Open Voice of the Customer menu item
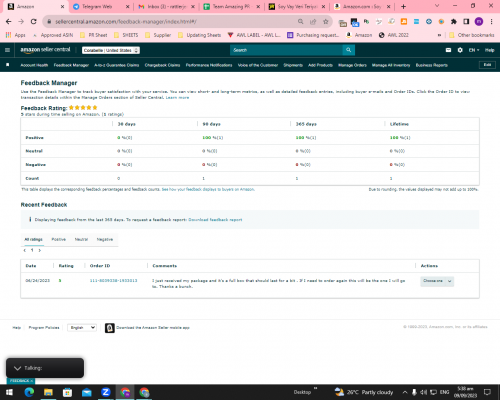500x400 pixels. click(x=258, y=65)
